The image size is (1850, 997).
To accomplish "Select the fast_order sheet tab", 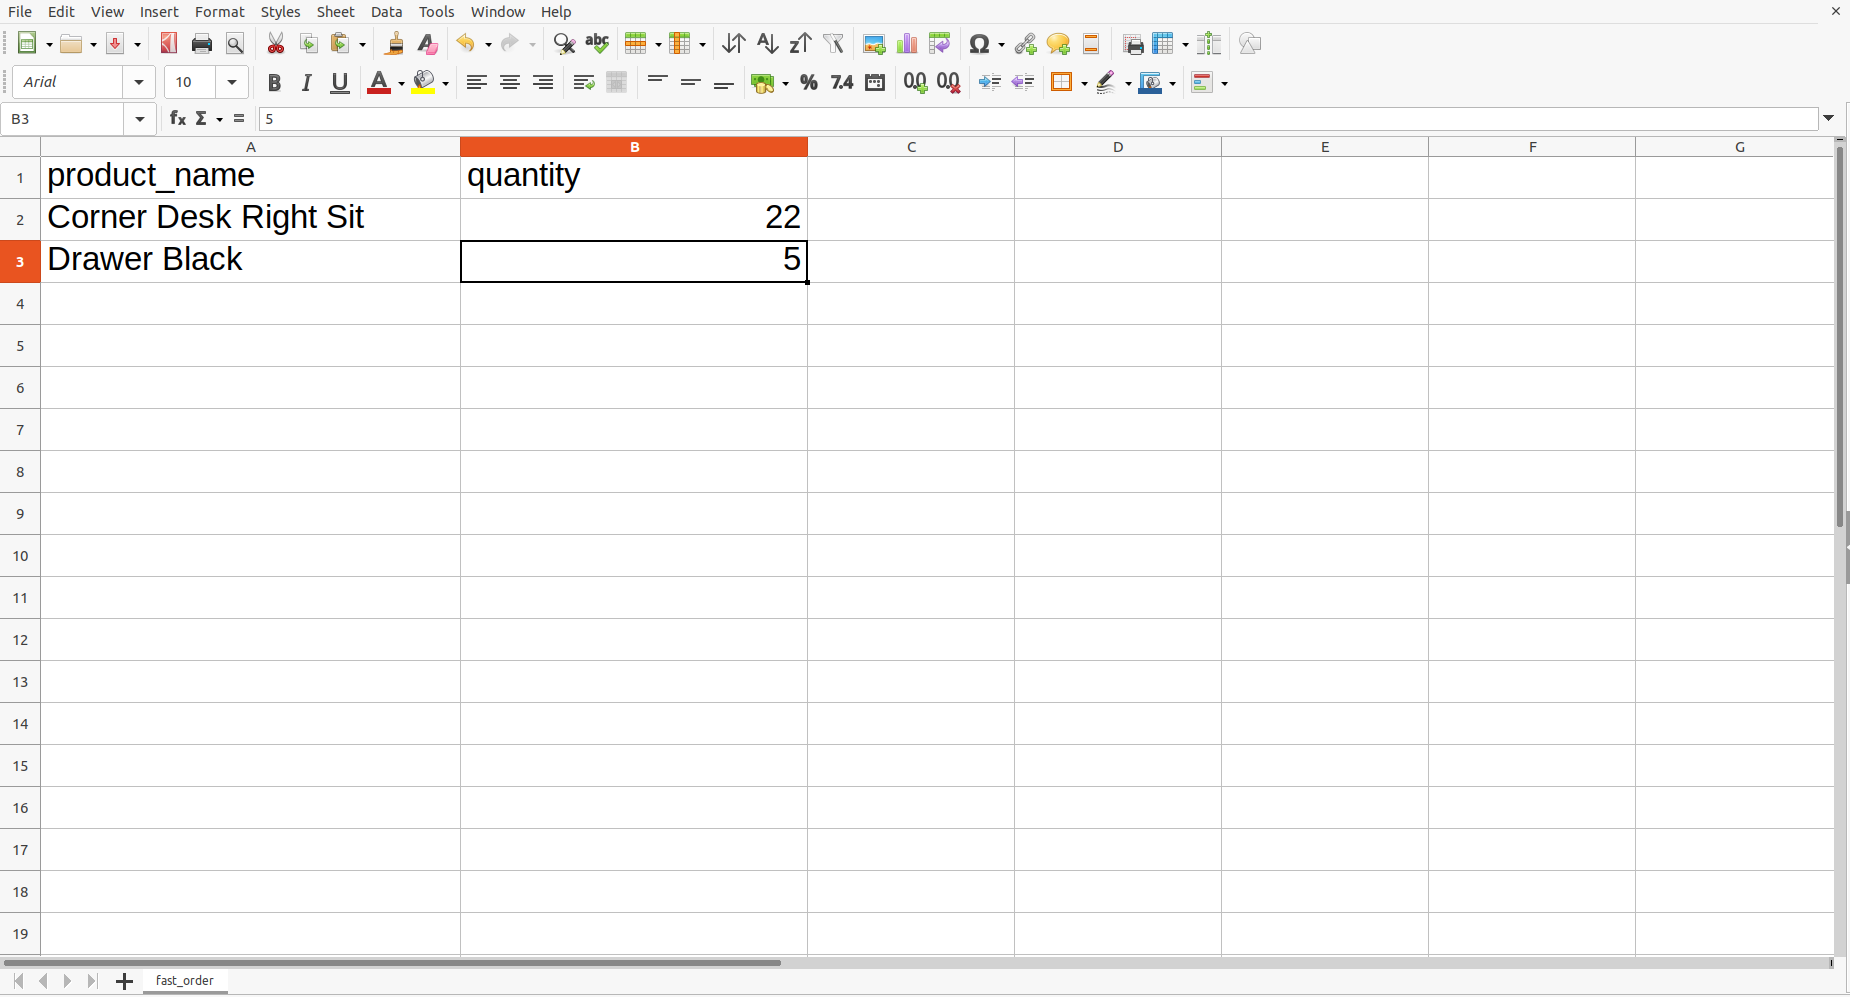I will (x=185, y=981).
